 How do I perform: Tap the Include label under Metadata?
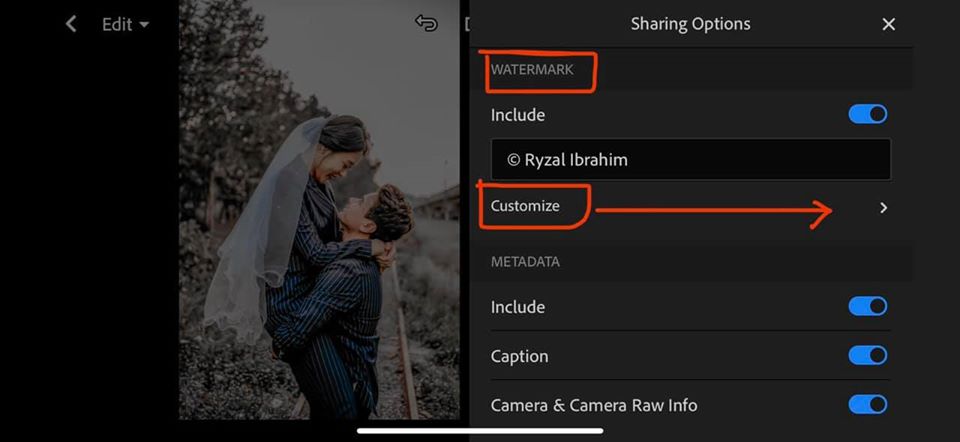point(517,307)
